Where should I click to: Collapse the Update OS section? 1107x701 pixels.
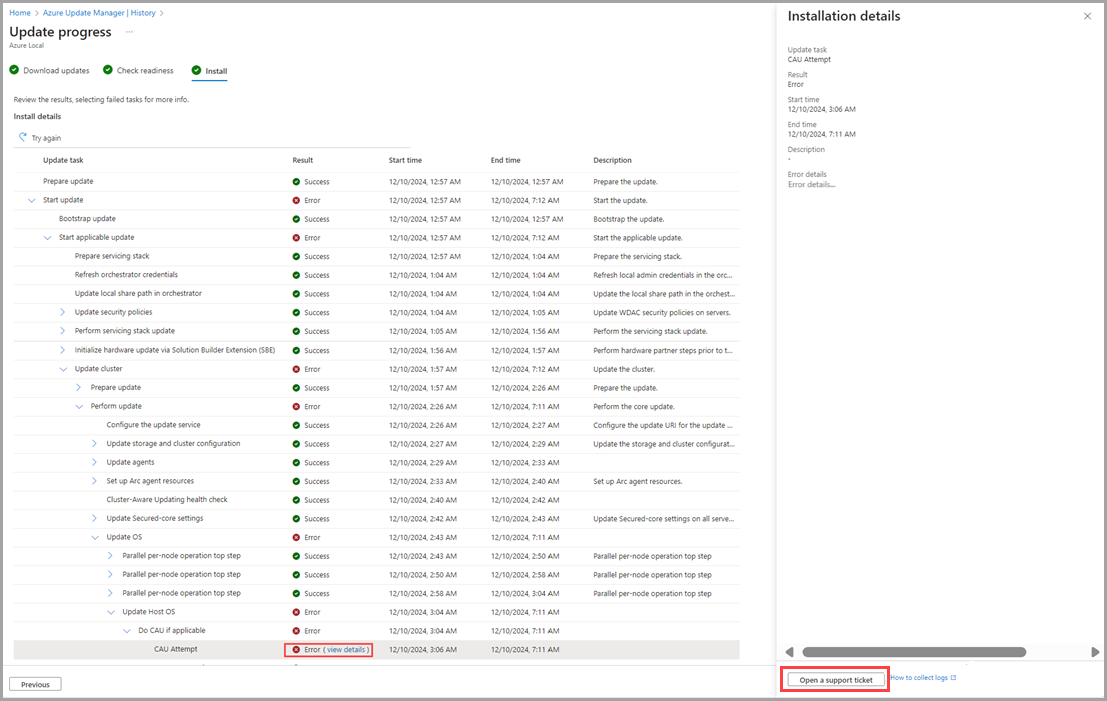coord(94,537)
